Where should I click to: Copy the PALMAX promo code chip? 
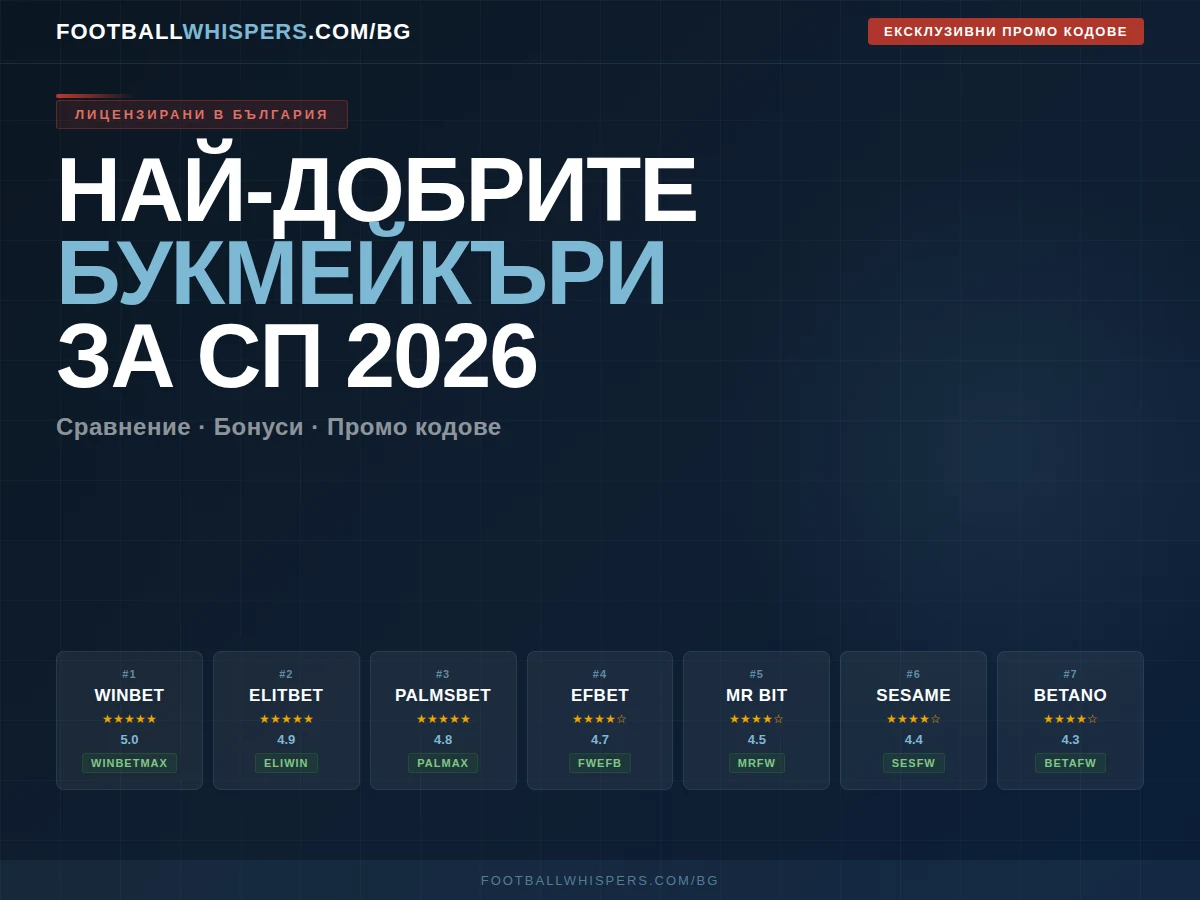pyautogui.click(x=443, y=763)
